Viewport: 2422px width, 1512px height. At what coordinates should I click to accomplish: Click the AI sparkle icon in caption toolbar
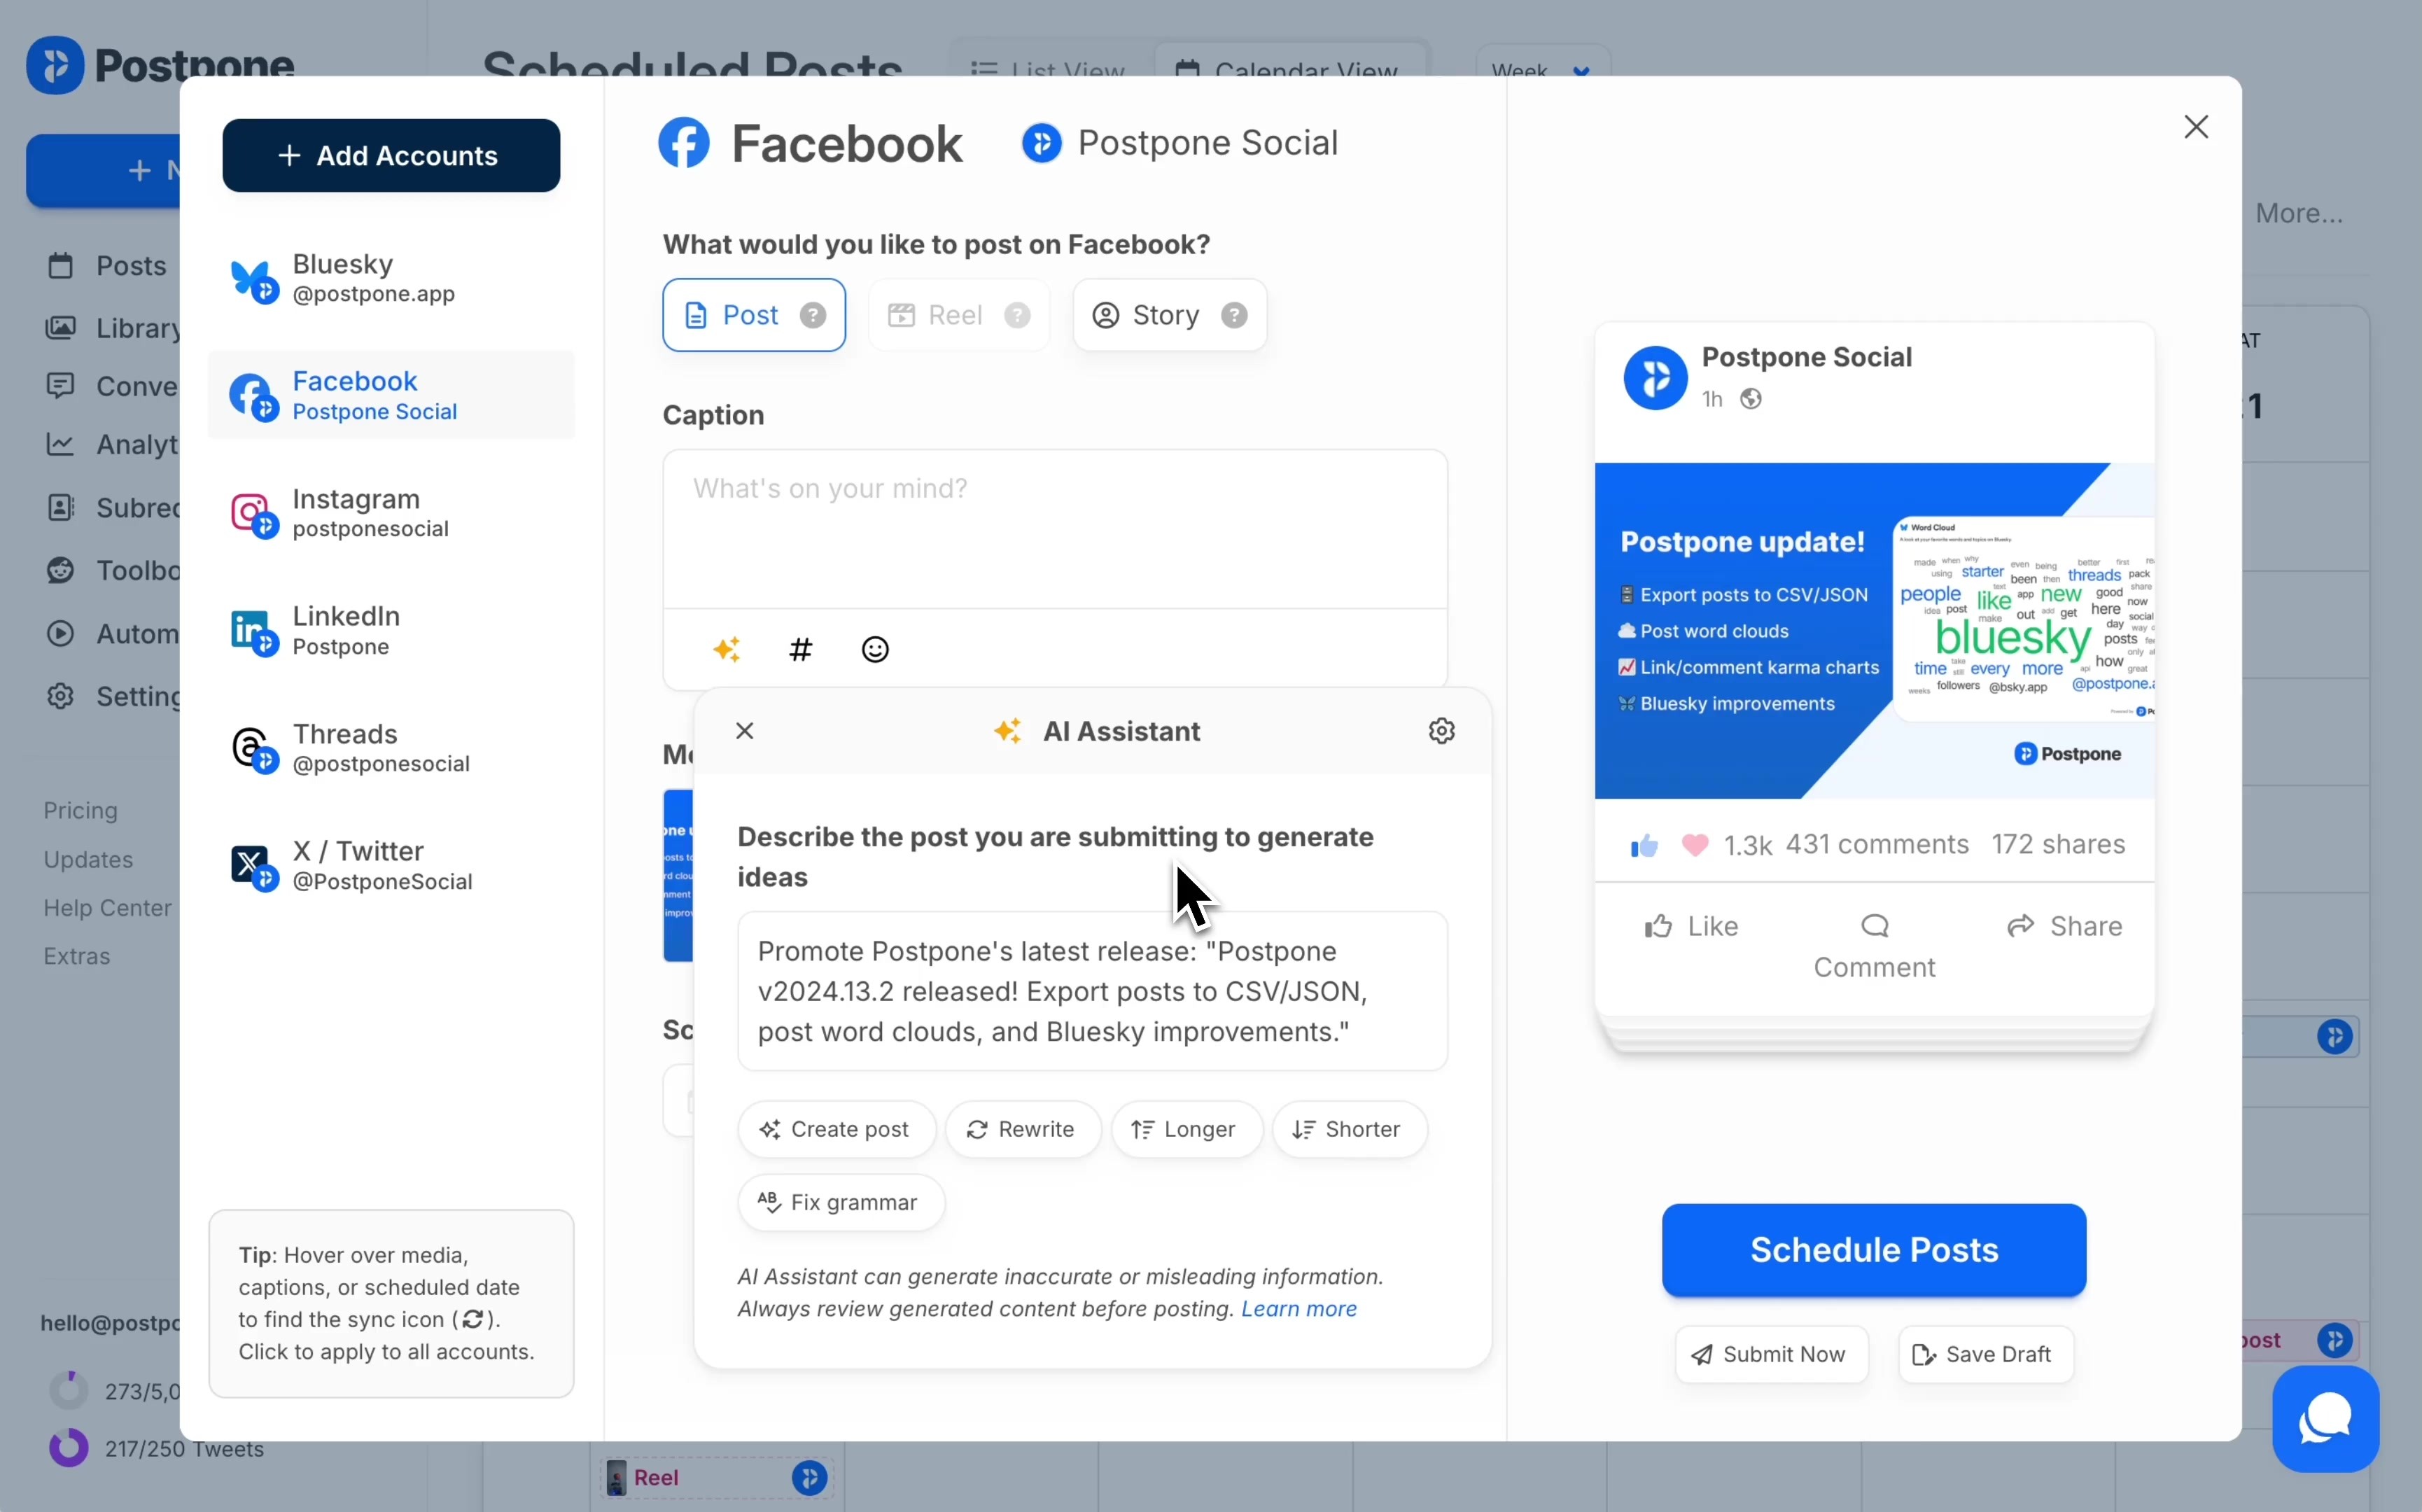pos(727,650)
